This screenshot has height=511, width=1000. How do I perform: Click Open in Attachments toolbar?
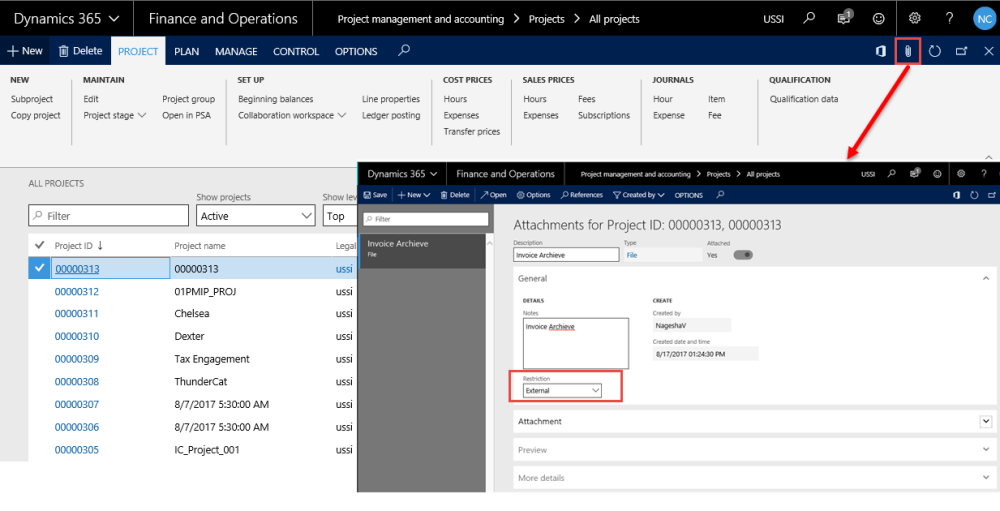coord(494,195)
